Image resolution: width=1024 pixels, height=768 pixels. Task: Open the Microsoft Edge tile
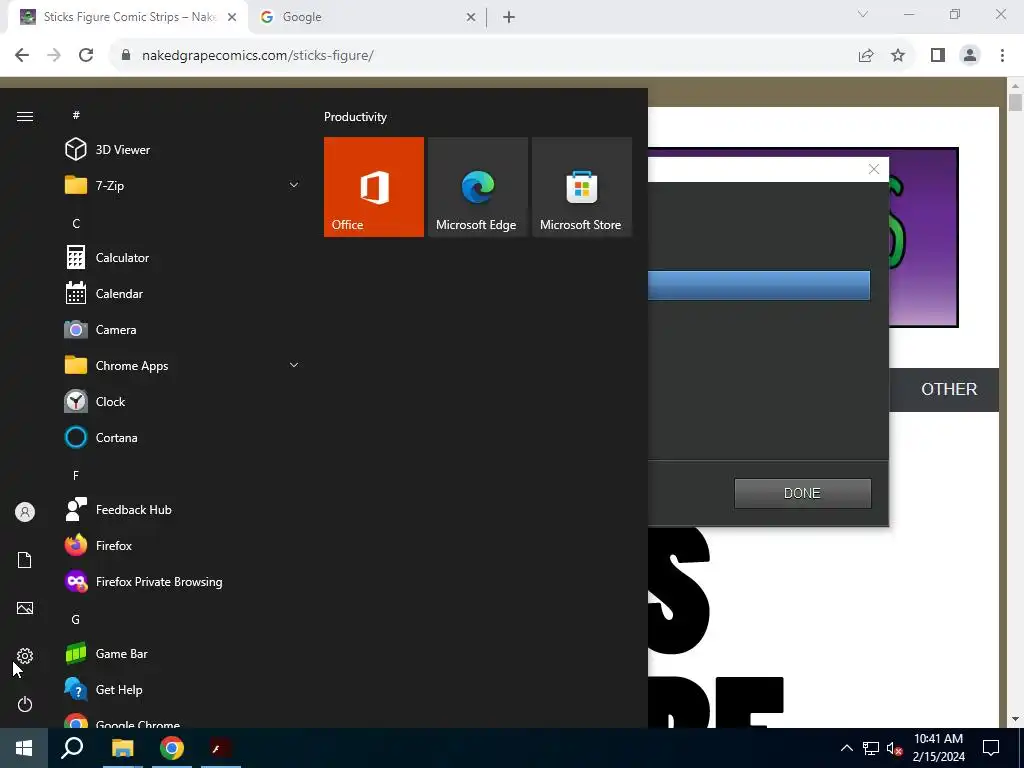[477, 187]
